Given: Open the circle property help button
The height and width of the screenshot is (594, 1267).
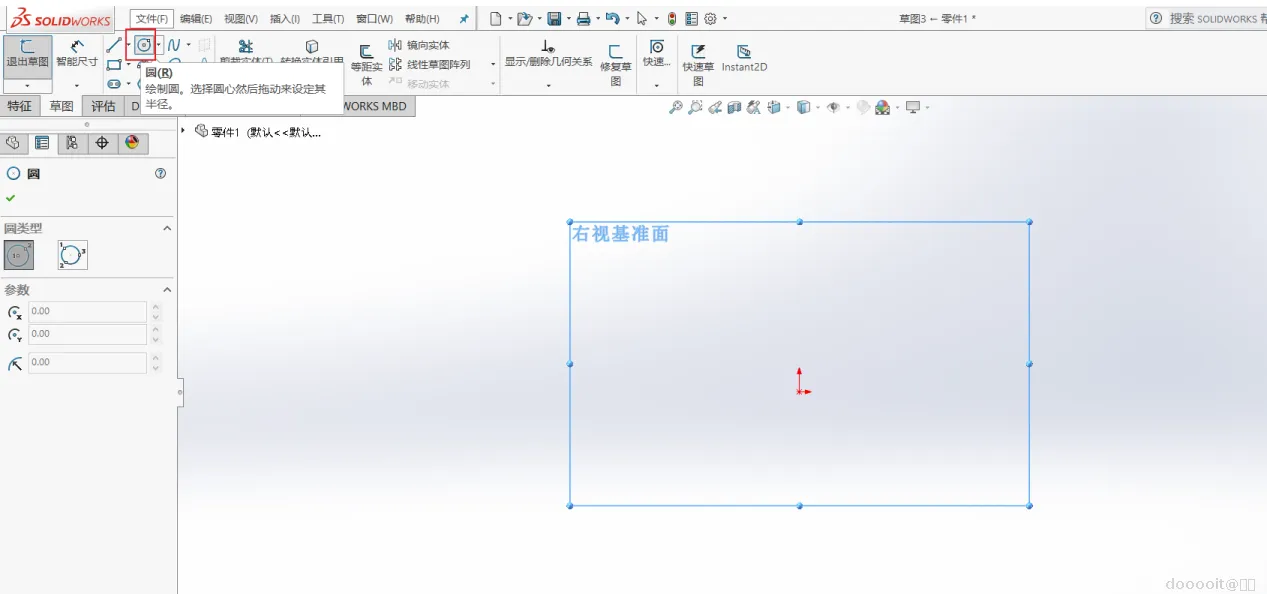Looking at the screenshot, I should coord(160,173).
